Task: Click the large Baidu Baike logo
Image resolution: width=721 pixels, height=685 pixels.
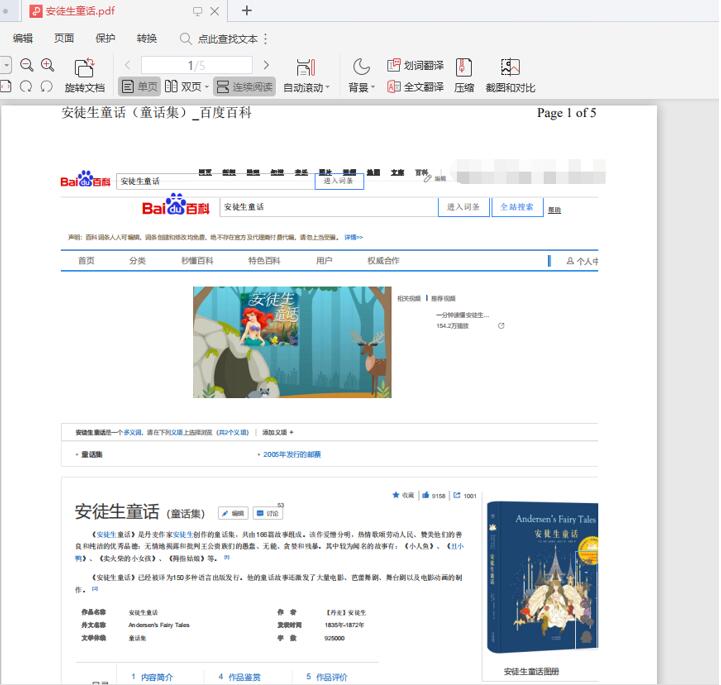Action: pos(176,205)
